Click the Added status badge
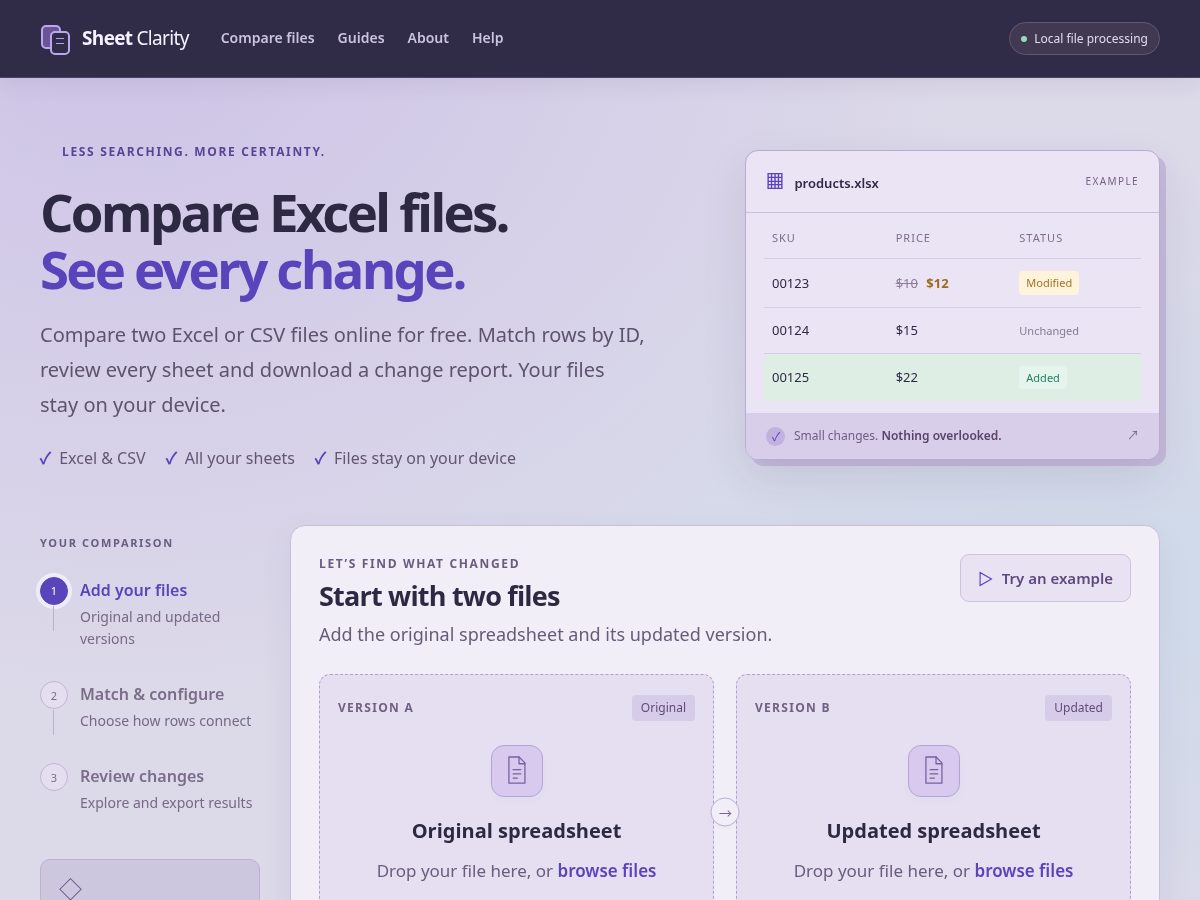This screenshot has width=1200, height=900. 1042,378
